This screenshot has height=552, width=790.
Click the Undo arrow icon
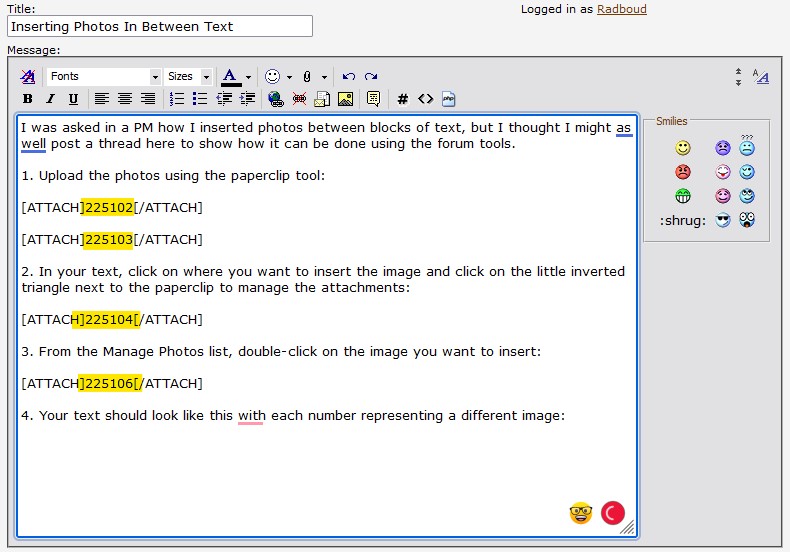pos(348,77)
